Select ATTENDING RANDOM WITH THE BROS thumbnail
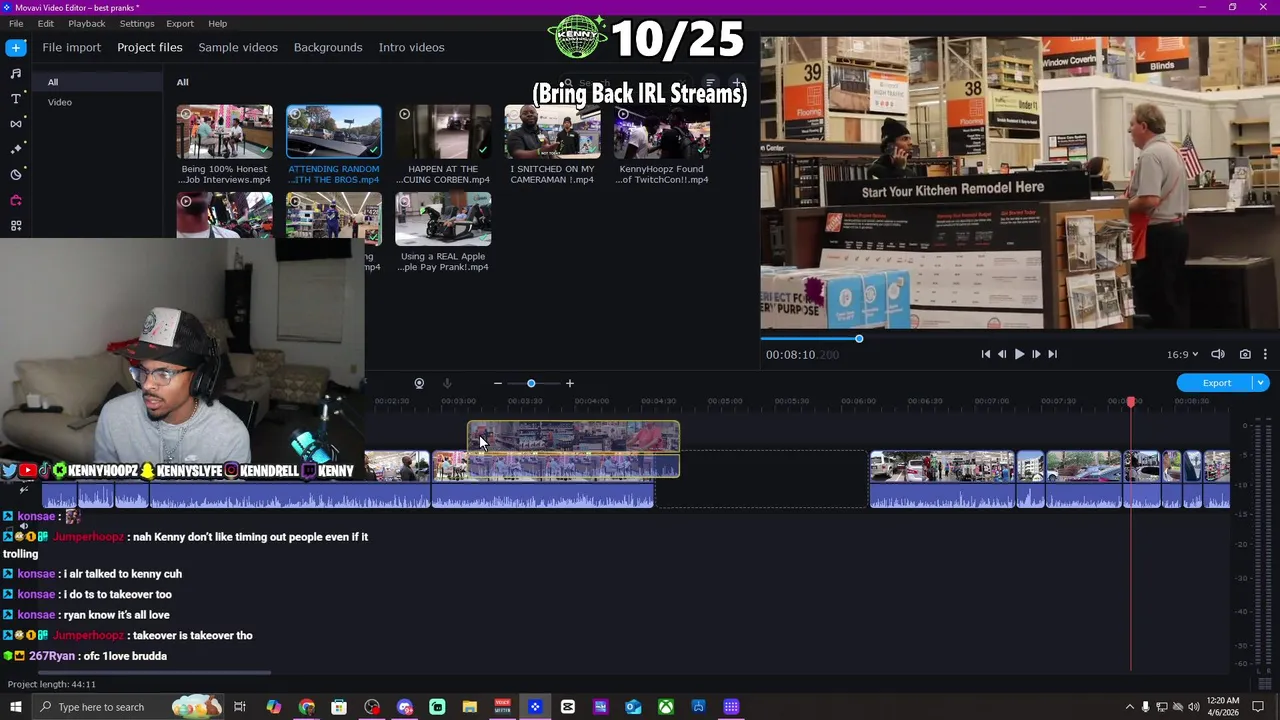This screenshot has height=720, width=1280. (334, 132)
